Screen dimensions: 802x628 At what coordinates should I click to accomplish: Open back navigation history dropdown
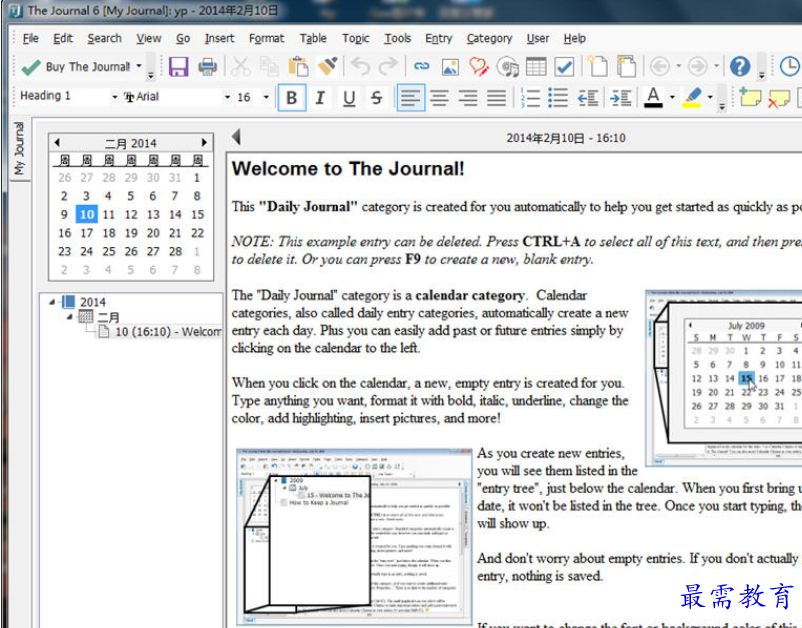[x=679, y=66]
